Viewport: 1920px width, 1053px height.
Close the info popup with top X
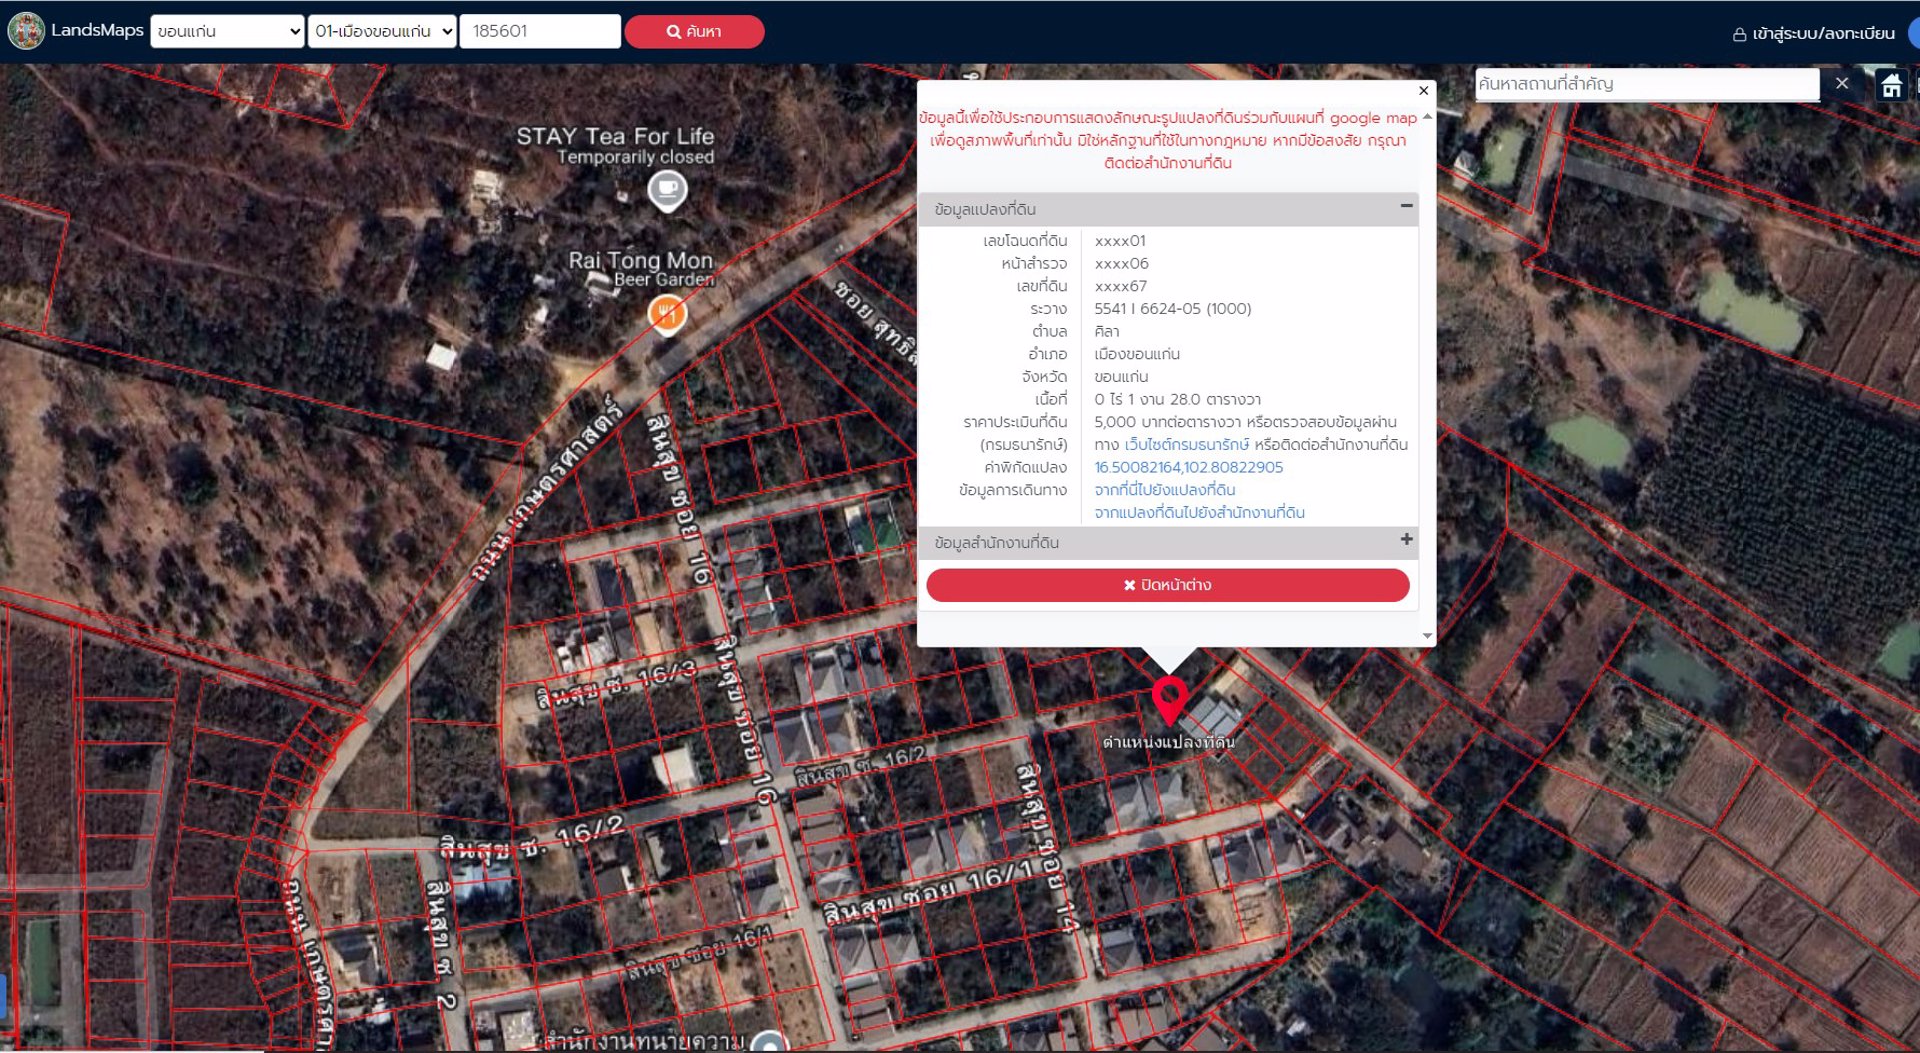[1423, 91]
